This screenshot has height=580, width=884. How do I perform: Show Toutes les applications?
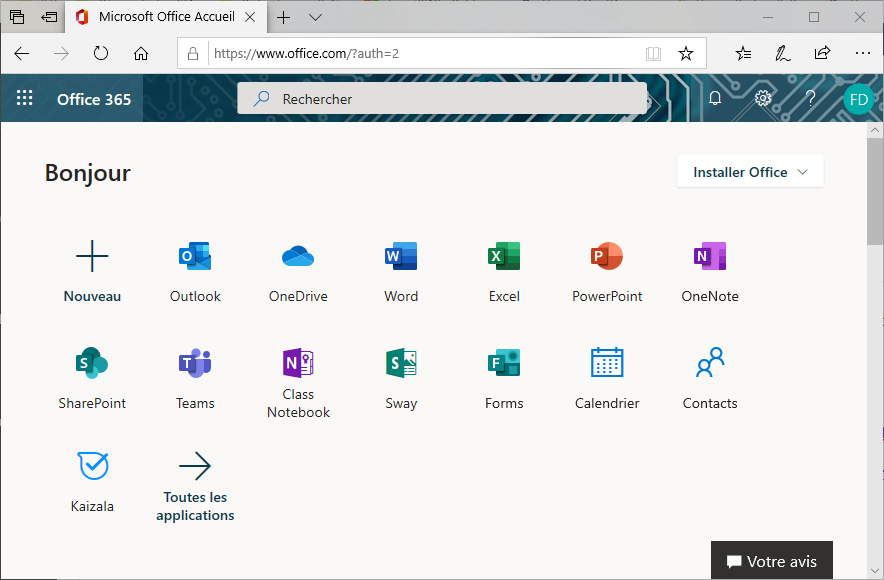(x=195, y=486)
